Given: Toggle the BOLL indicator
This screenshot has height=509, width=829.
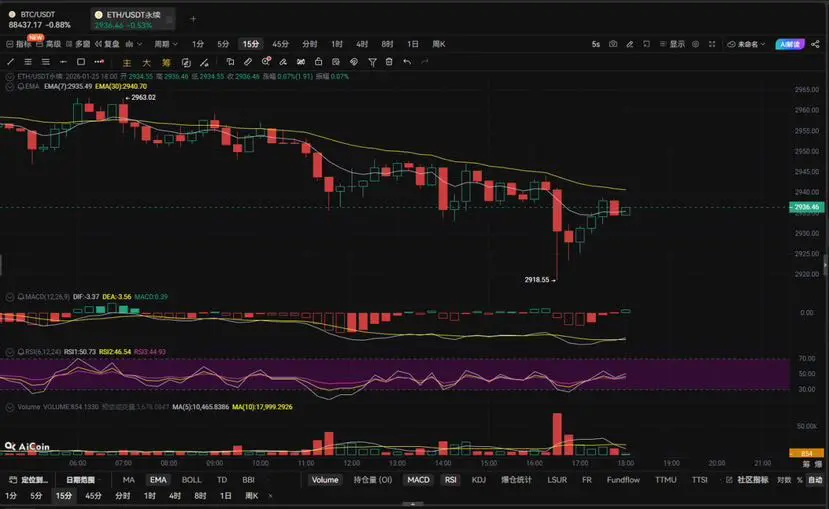Looking at the screenshot, I should [191, 480].
